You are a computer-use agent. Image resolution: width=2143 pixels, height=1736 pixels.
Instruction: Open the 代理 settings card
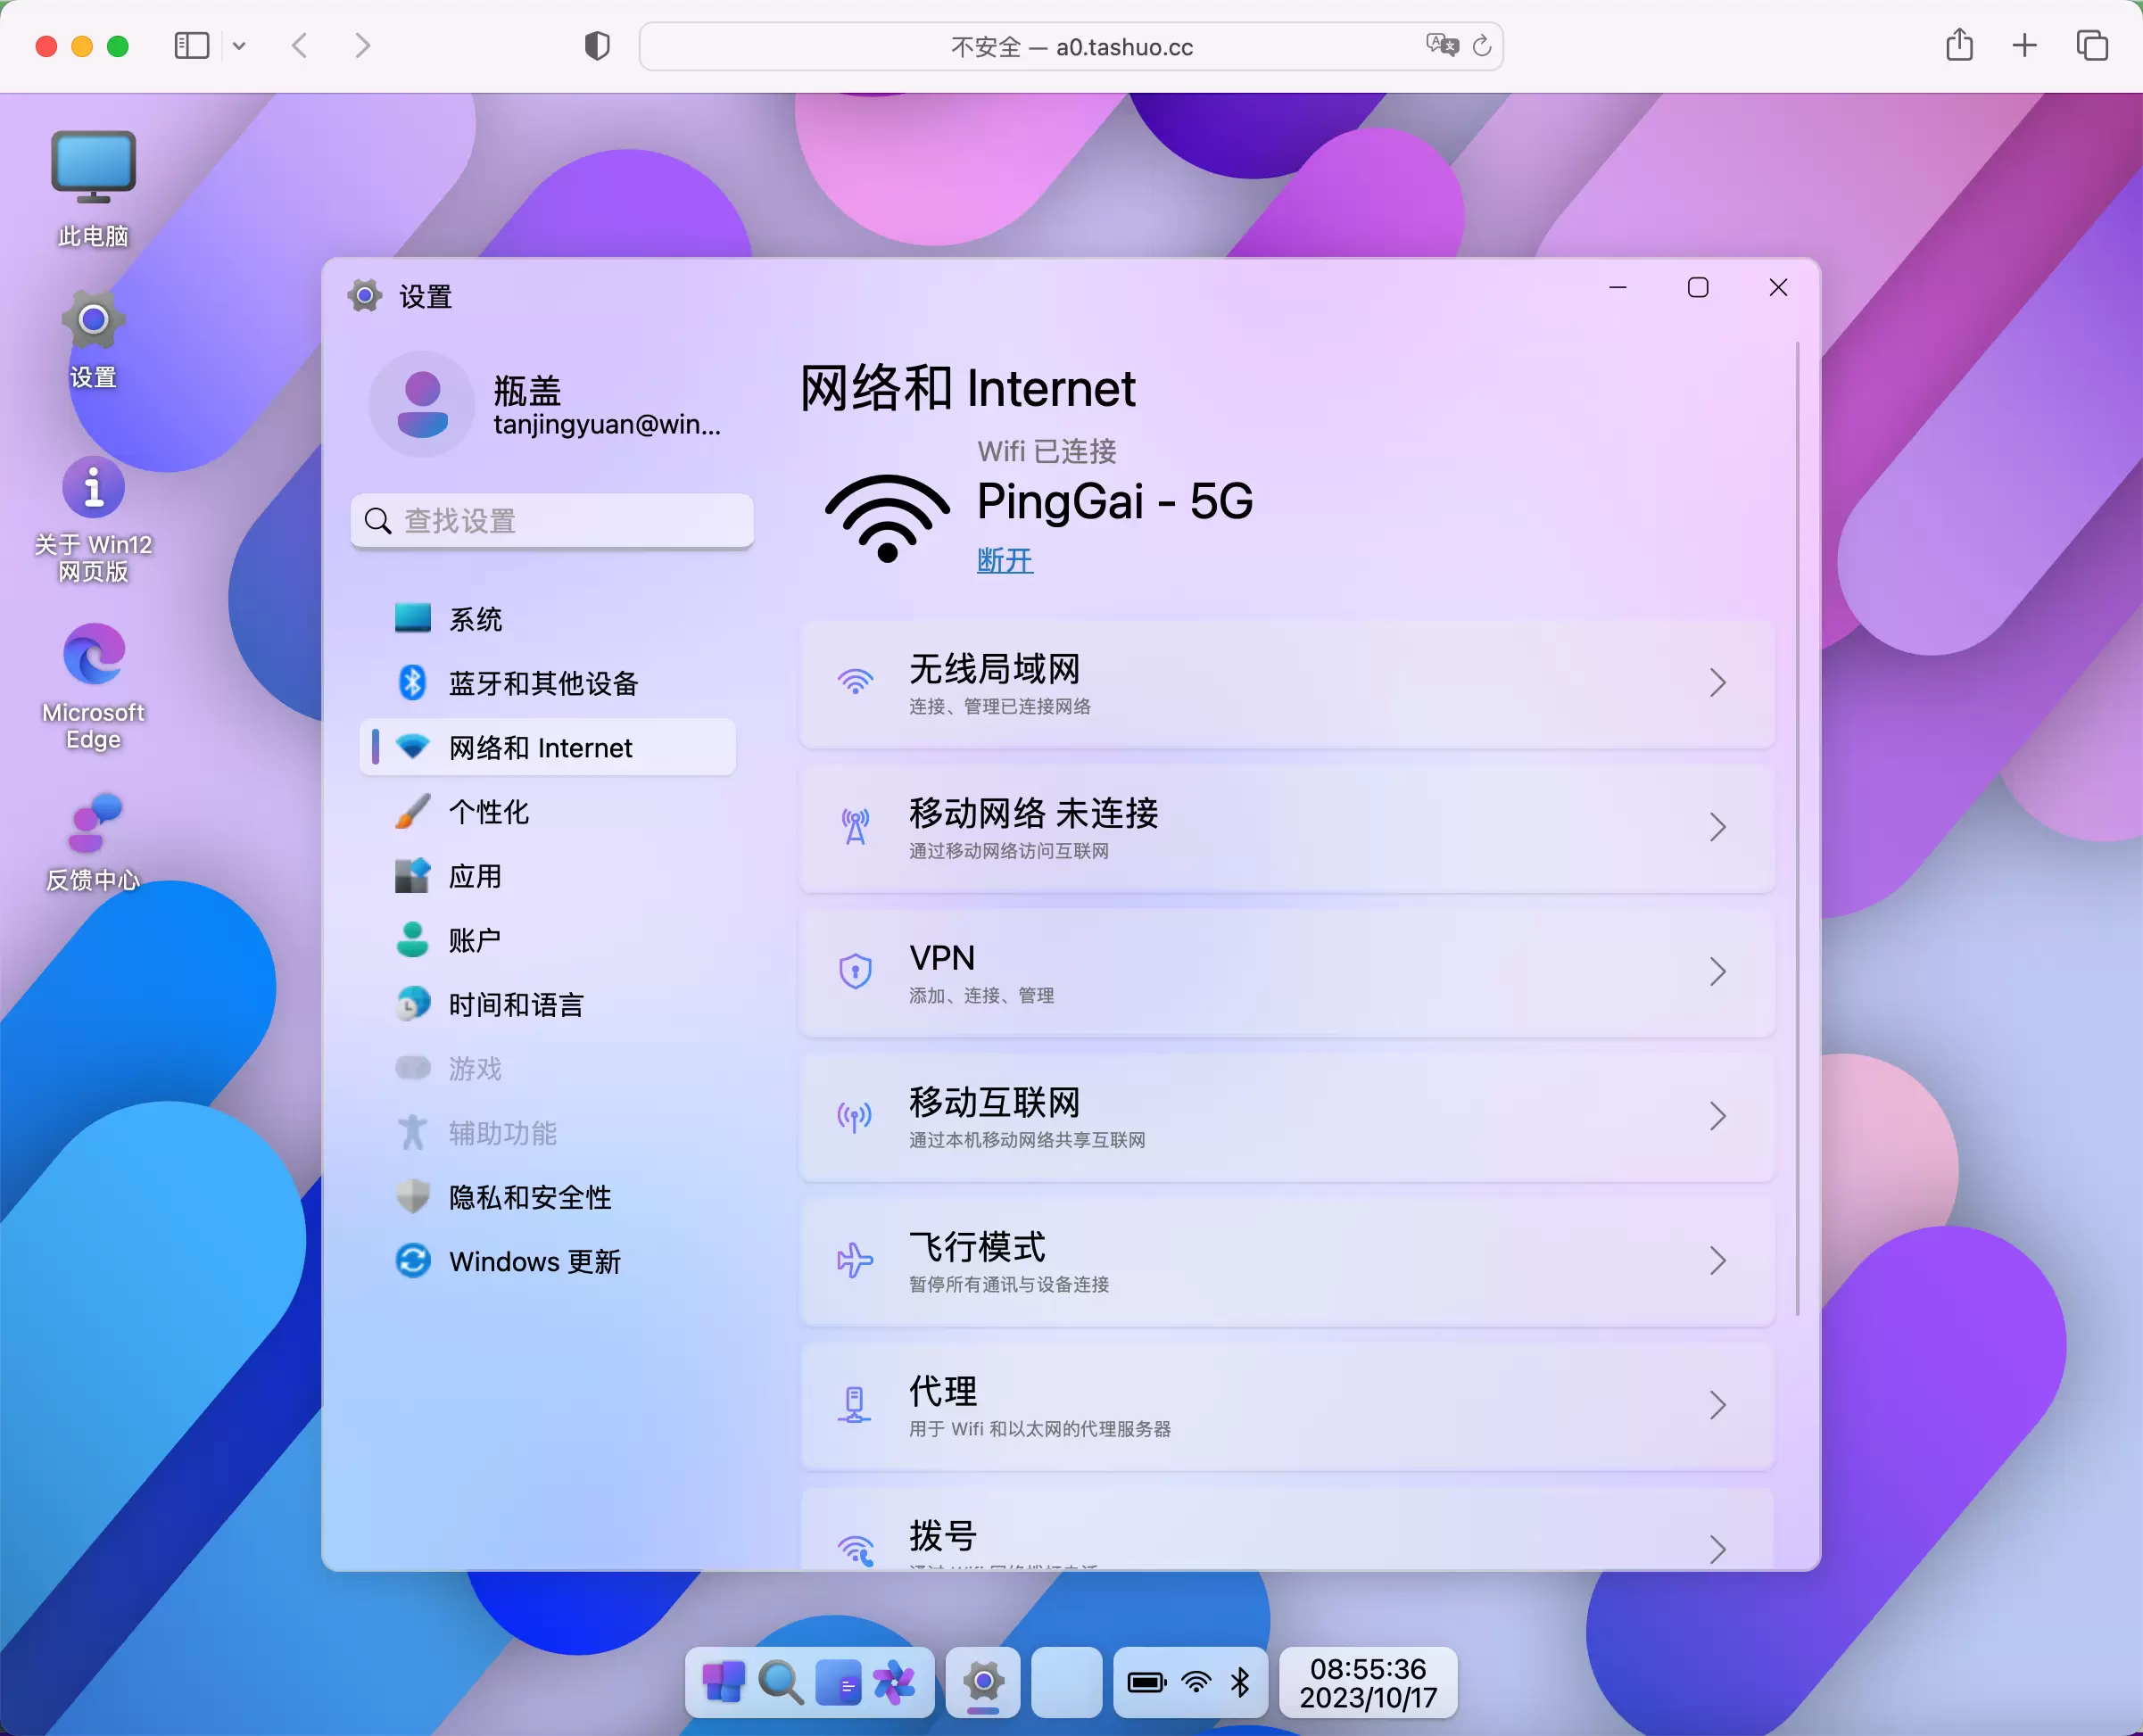coord(1287,1405)
